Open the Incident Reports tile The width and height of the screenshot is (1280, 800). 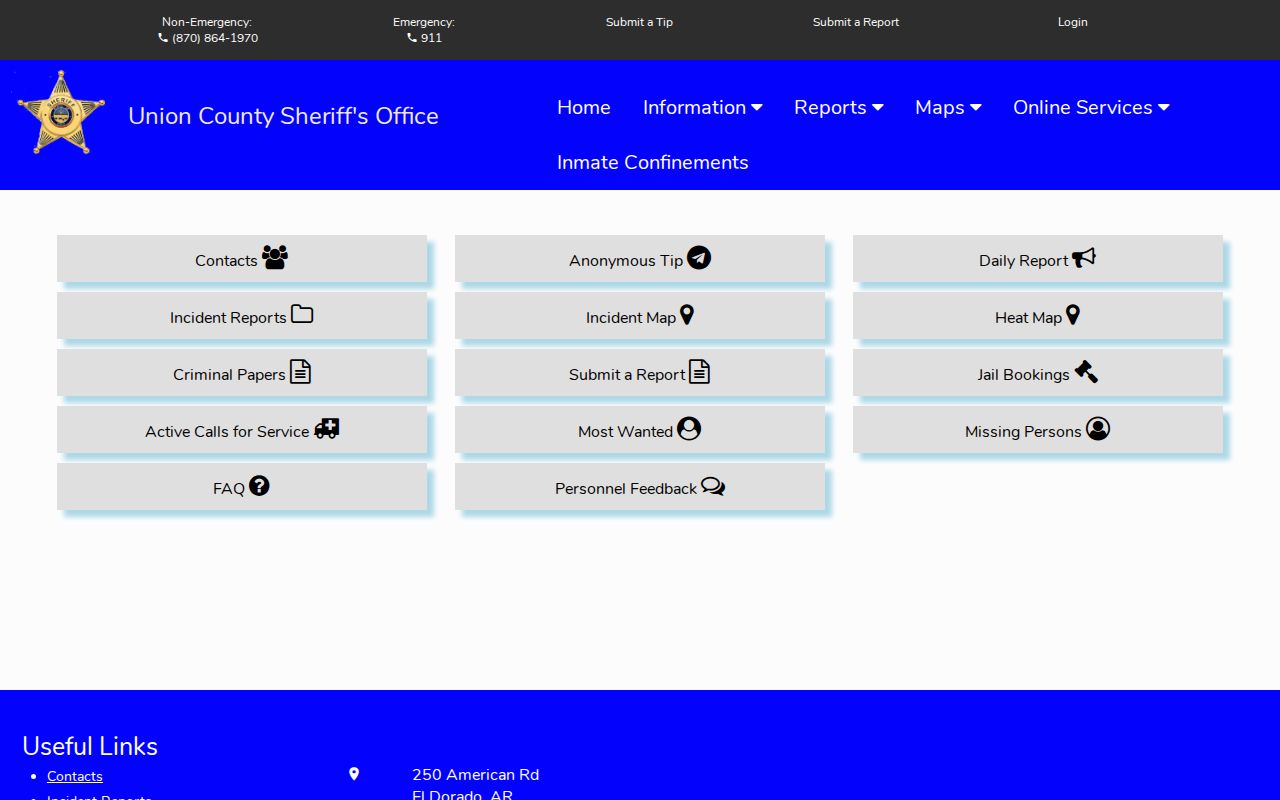pyautogui.click(x=242, y=316)
